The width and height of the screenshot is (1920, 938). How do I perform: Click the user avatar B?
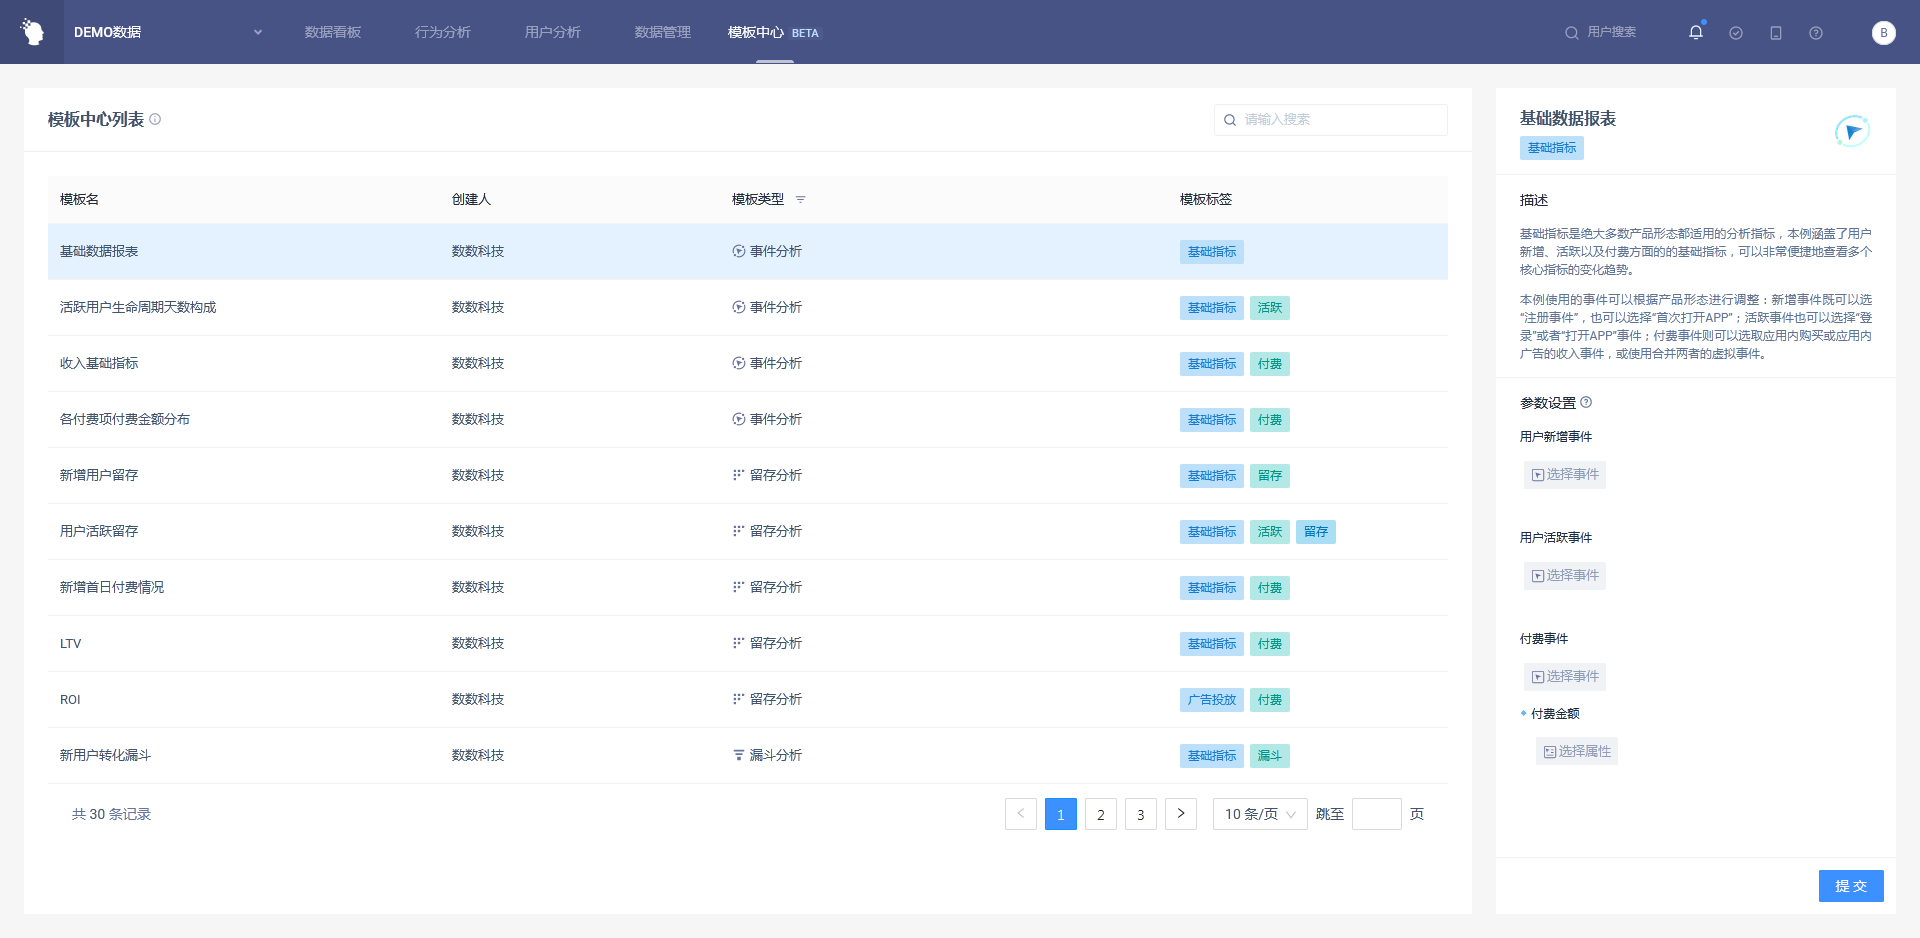click(1883, 33)
